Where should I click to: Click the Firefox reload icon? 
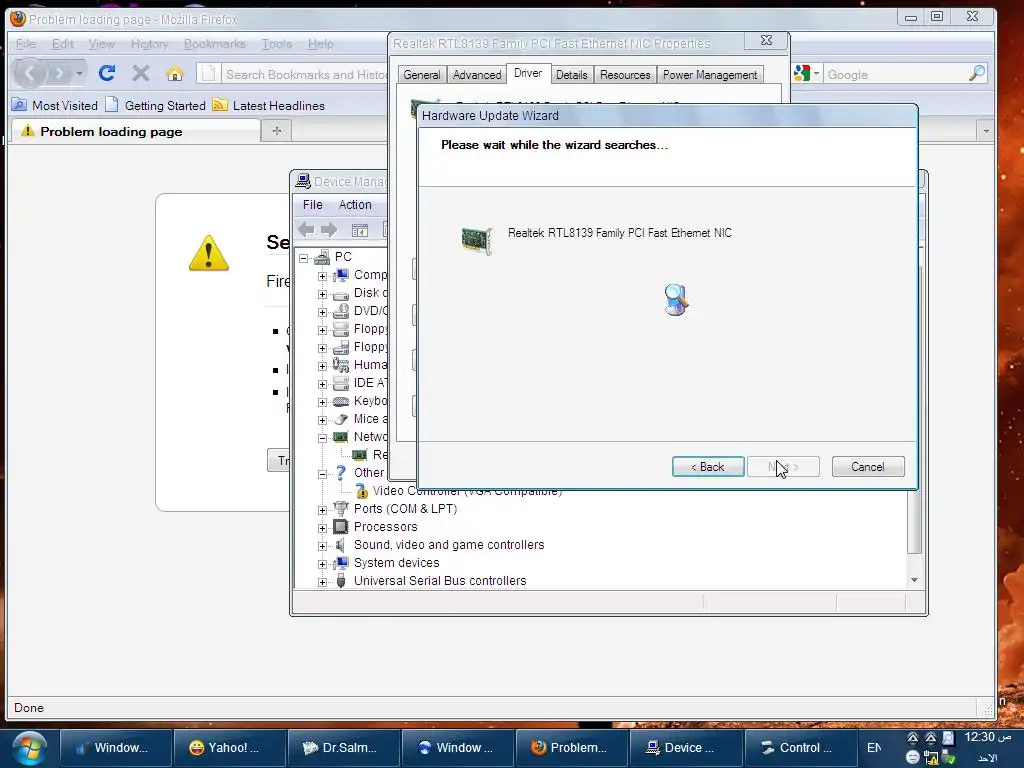[x=107, y=73]
